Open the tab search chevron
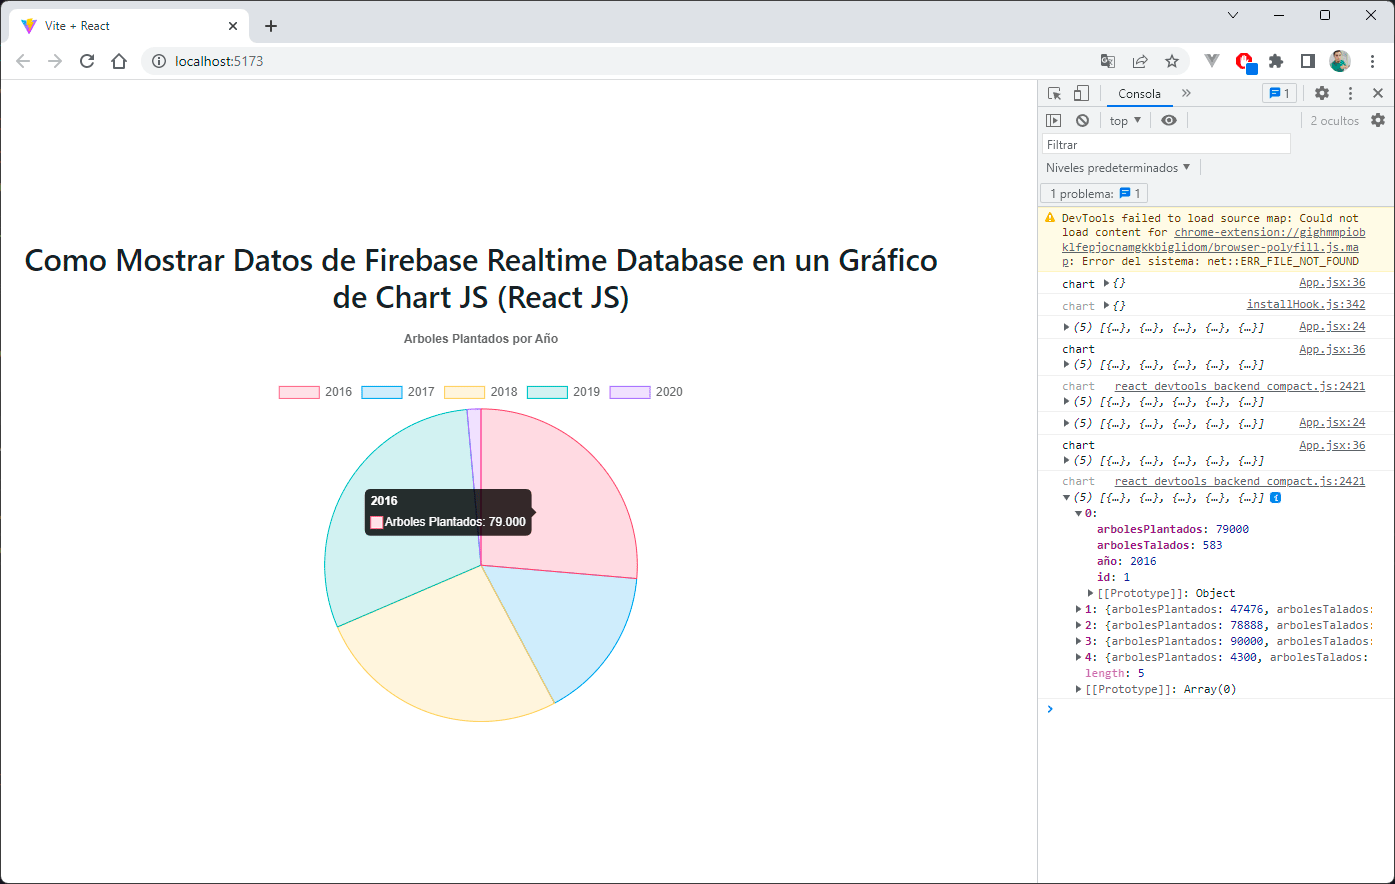Viewport: 1395px width, 884px height. coord(1233,15)
